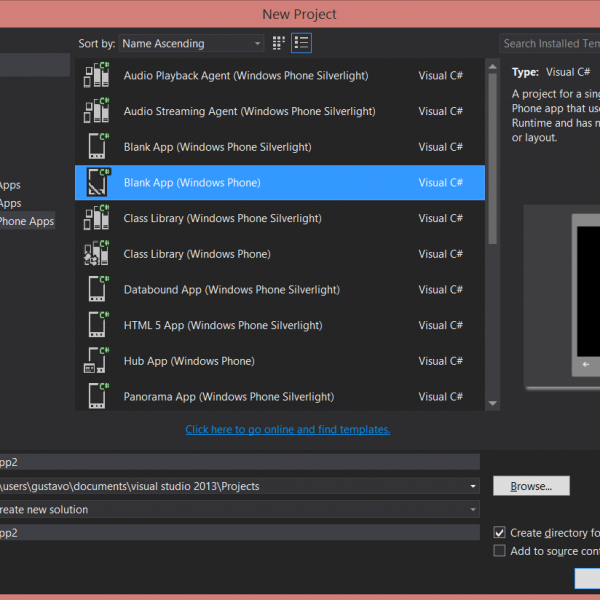Toggle Create directory for solution checkbox
600x600 pixels.
pyautogui.click(x=499, y=532)
